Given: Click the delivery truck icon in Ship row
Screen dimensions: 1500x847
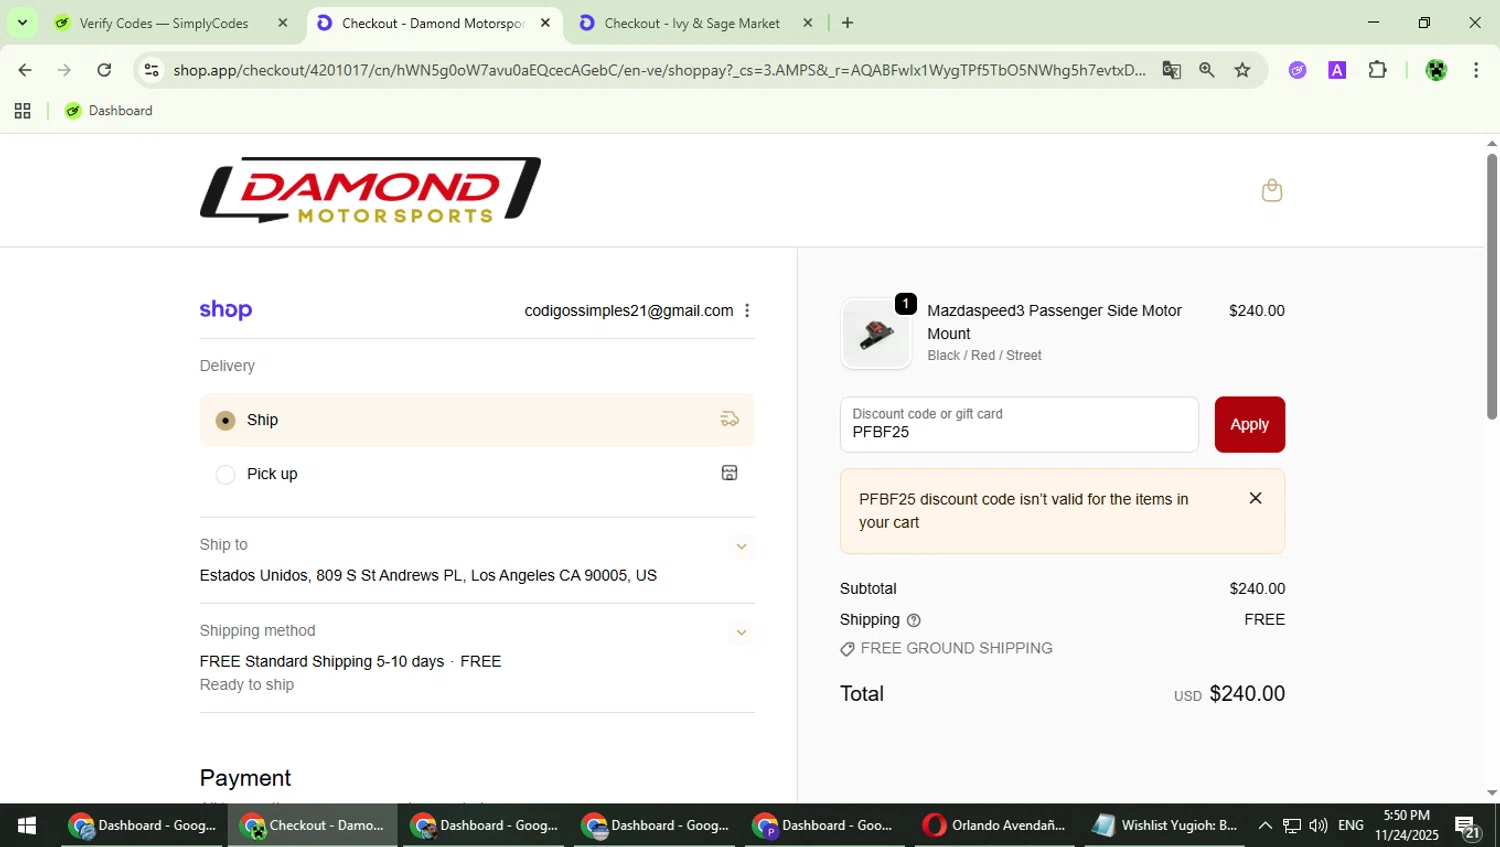Looking at the screenshot, I should 730,420.
